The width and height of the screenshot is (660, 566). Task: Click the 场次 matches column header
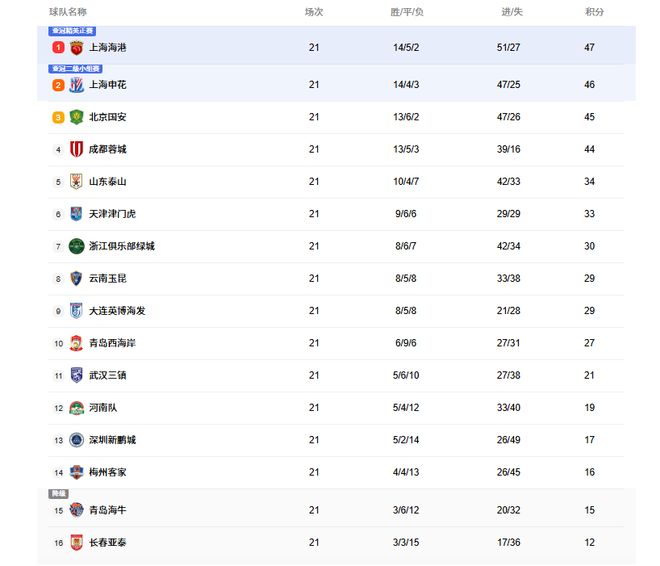point(314,12)
